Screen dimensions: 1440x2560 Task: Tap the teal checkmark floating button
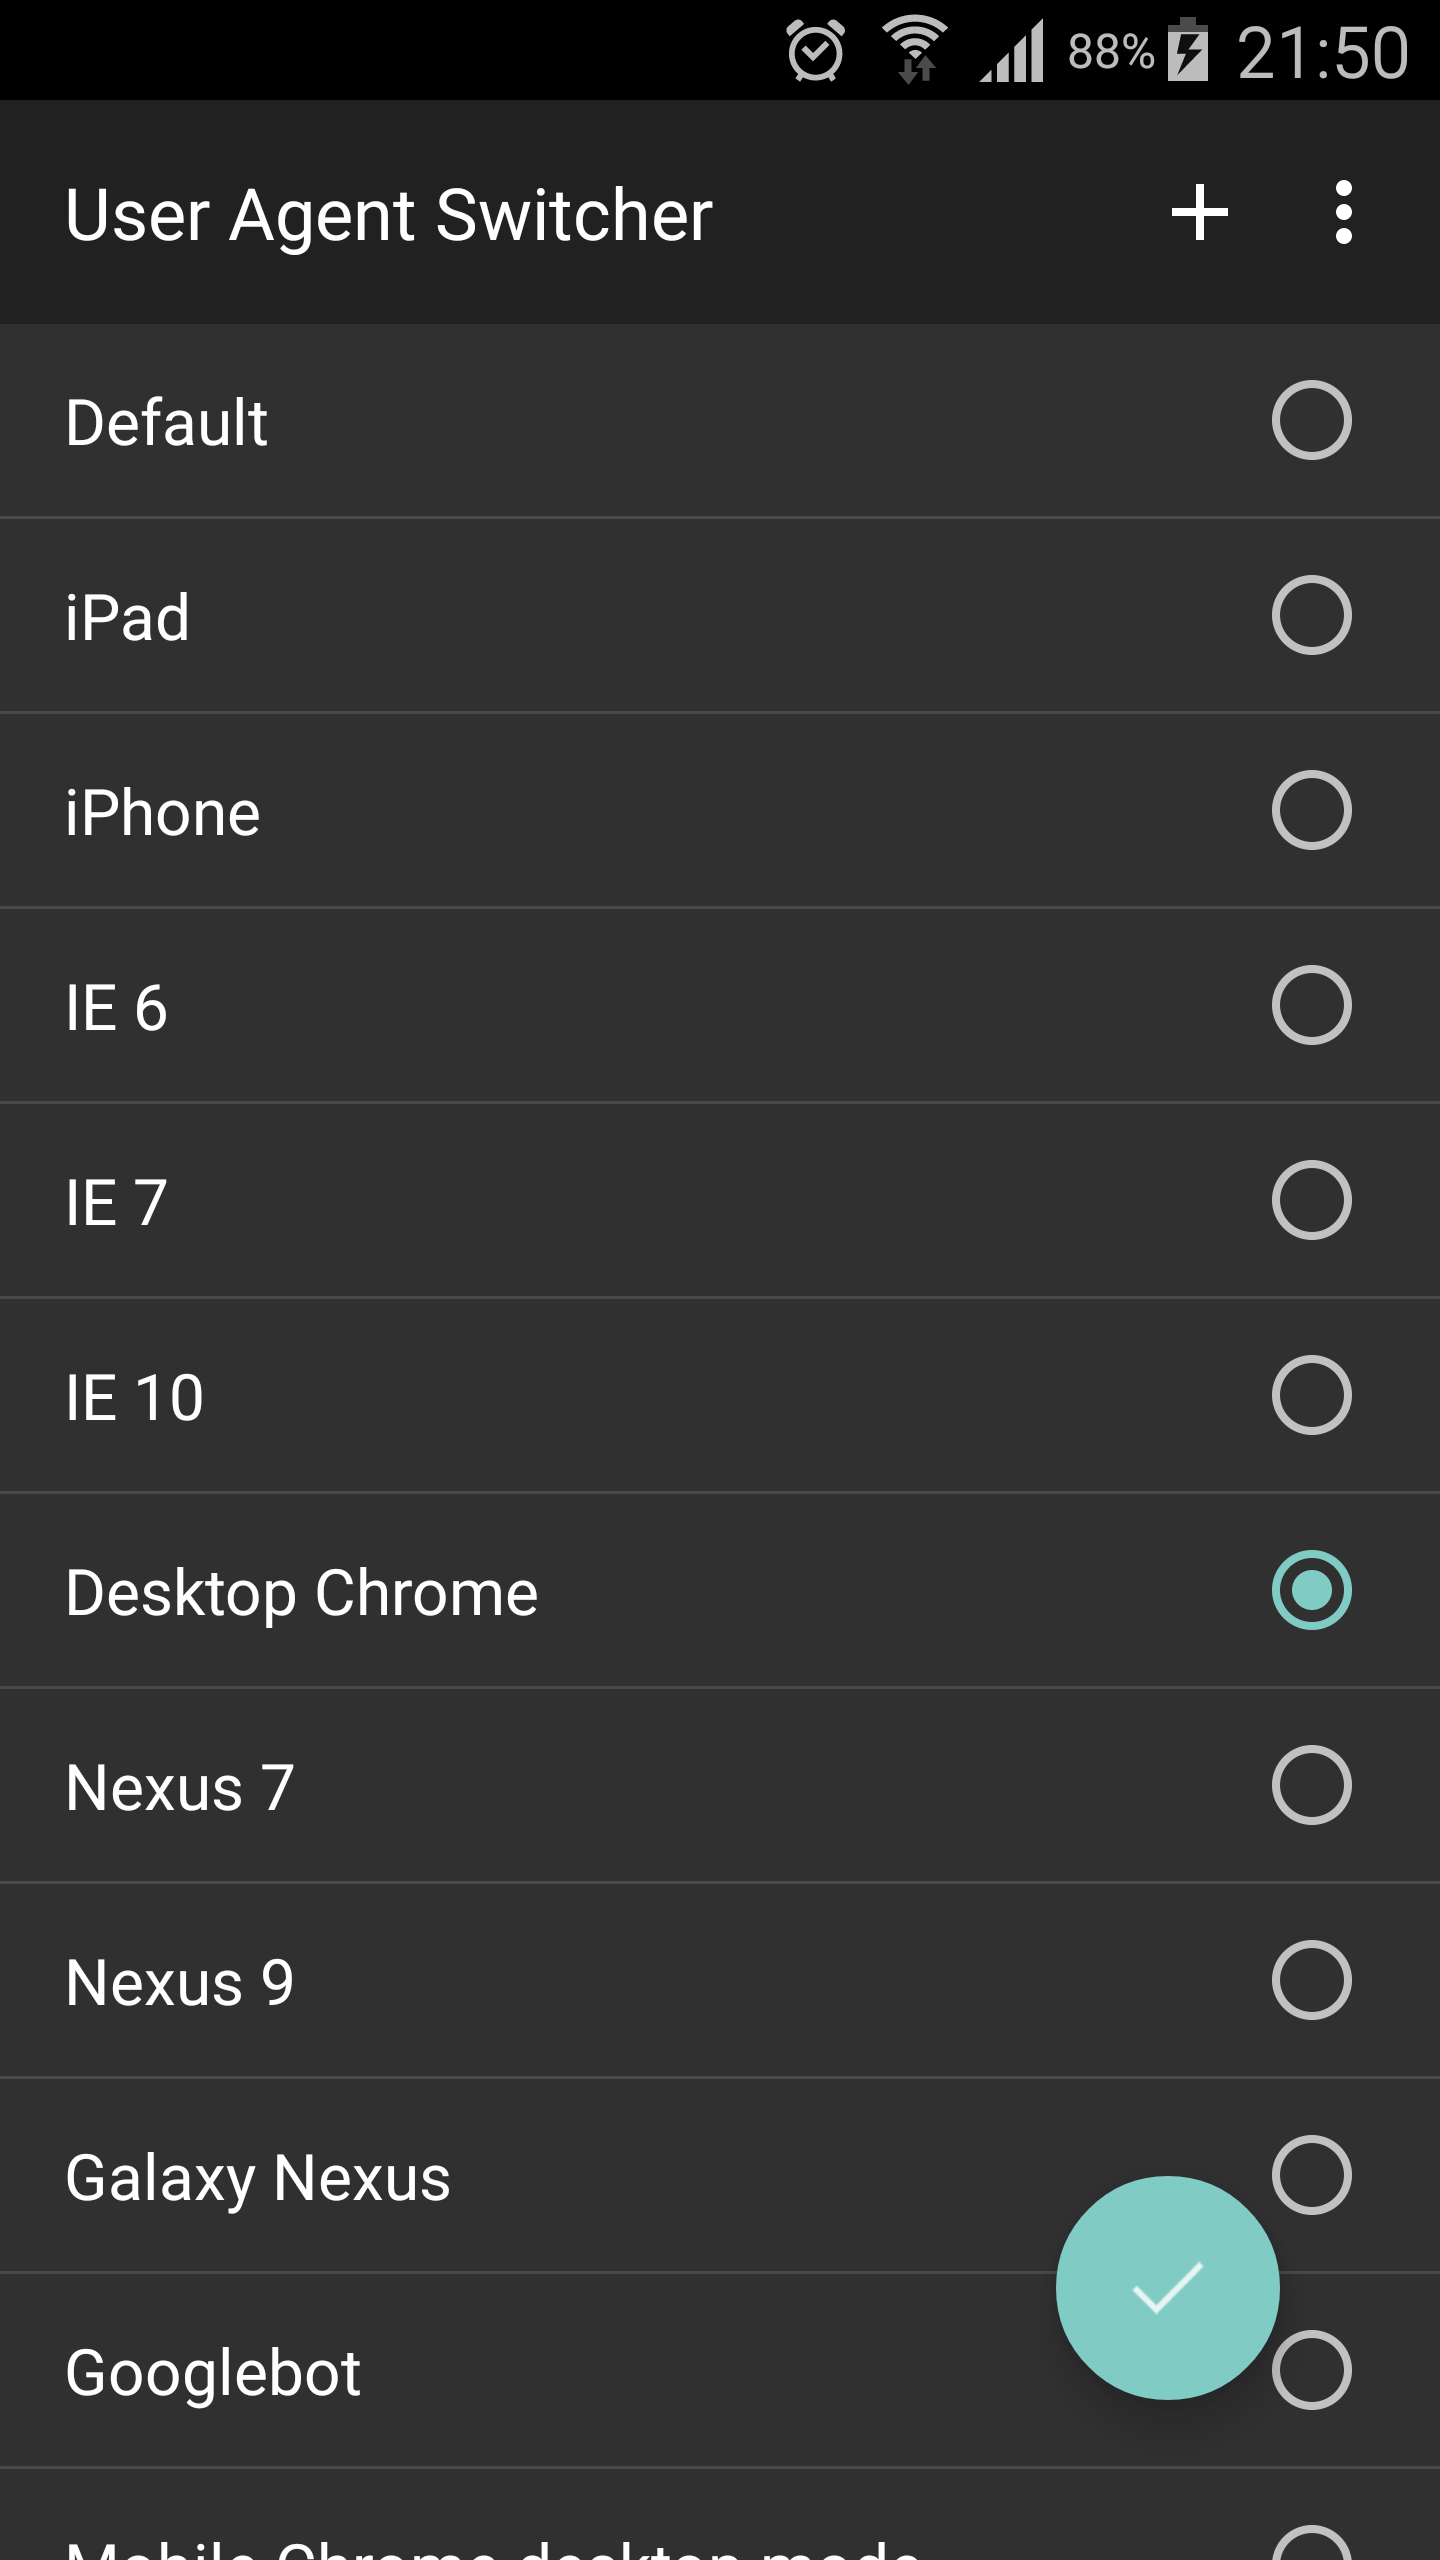(x=1167, y=2287)
